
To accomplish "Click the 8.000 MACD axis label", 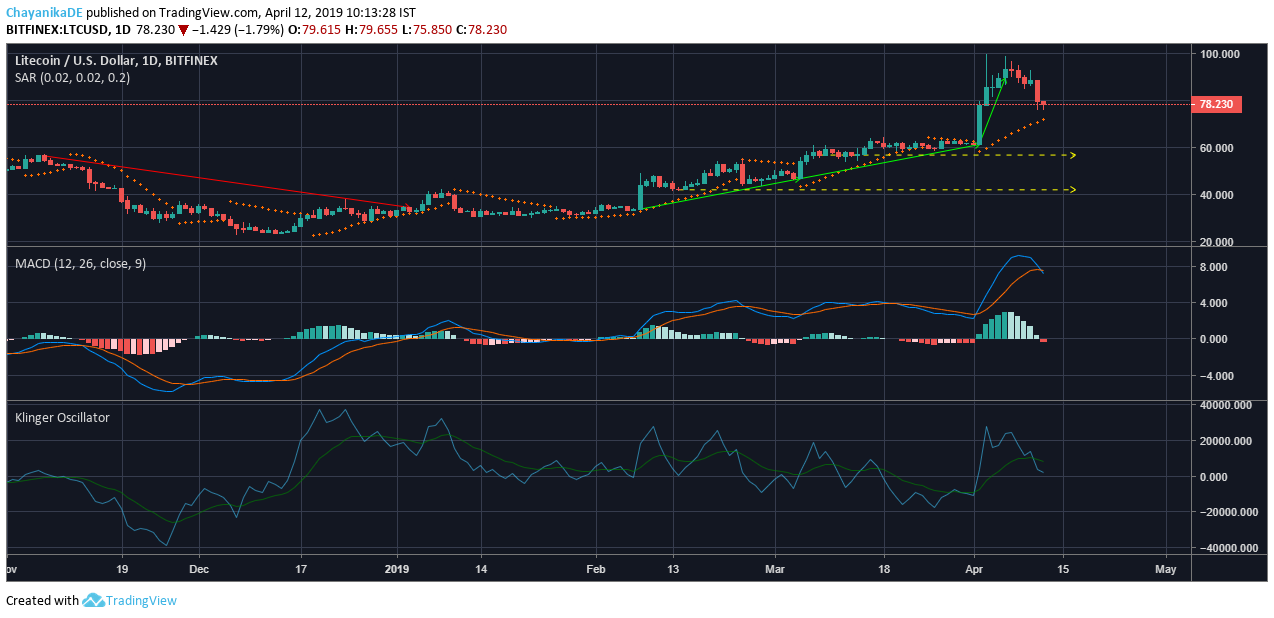I will (1214, 268).
